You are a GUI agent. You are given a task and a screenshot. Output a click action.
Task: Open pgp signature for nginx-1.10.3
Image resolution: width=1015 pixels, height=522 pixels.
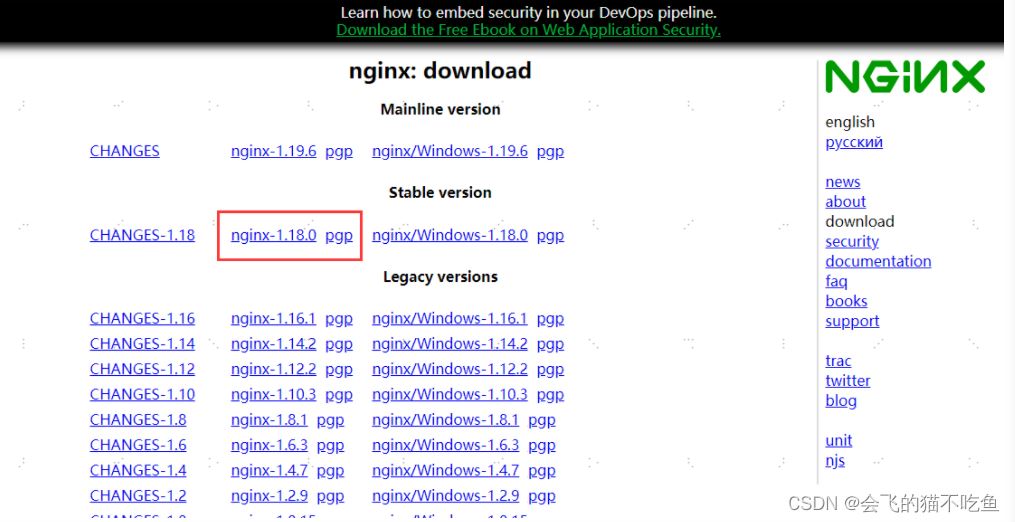pos(339,395)
